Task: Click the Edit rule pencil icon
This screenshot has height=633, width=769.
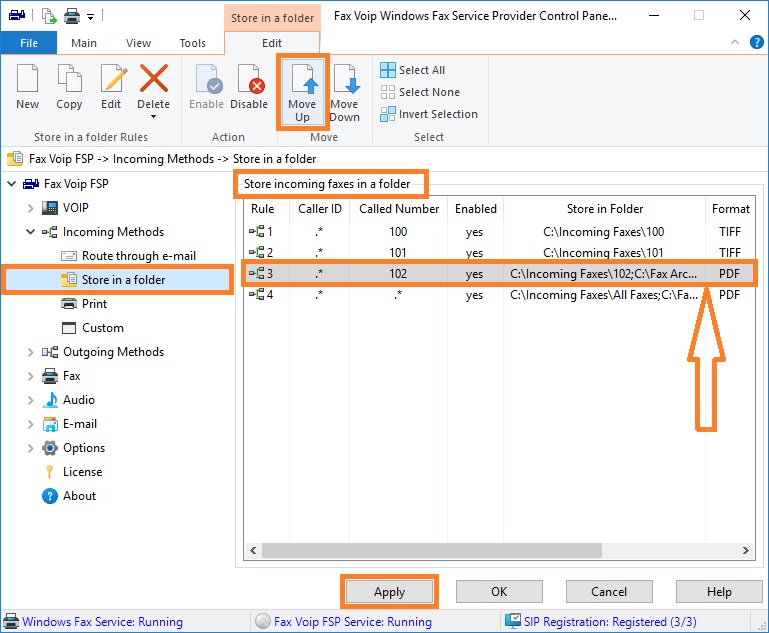Action: 113,78
